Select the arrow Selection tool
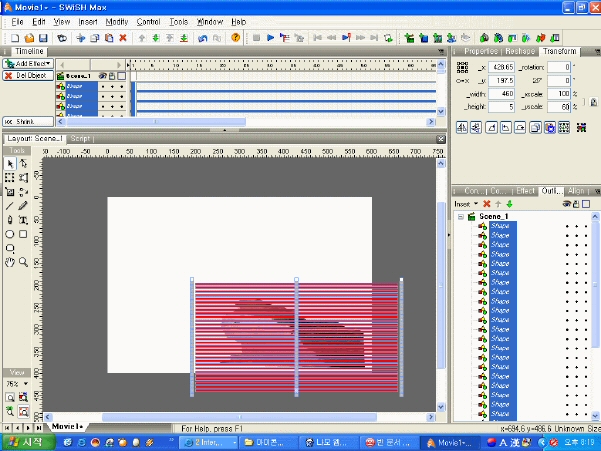Screen dimensions: 601x451 (10, 164)
